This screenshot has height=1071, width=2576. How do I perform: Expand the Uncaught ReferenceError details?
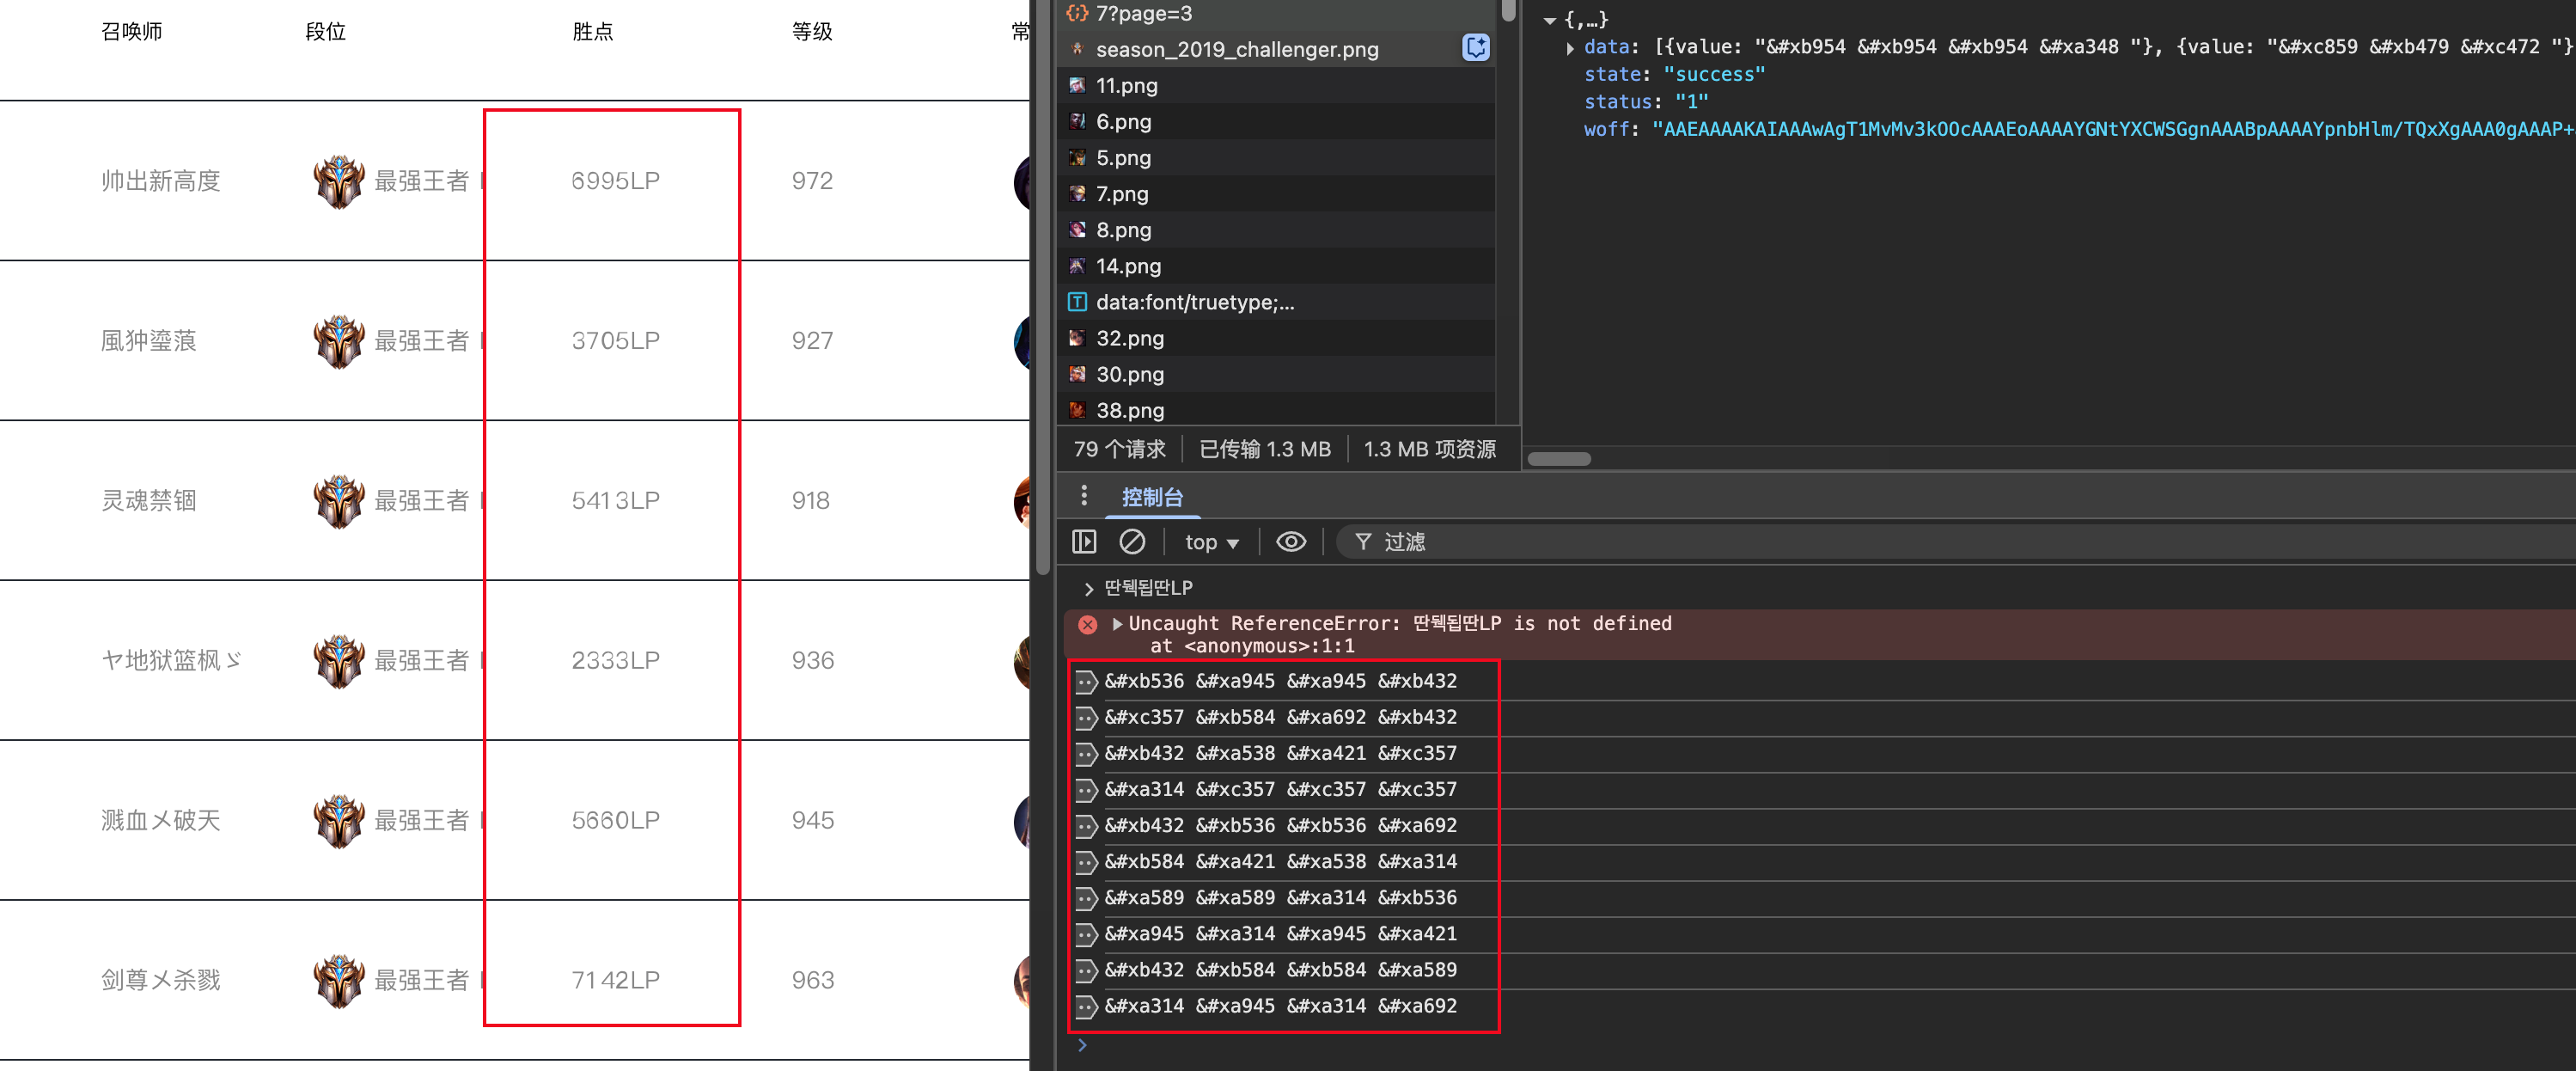click(x=1117, y=624)
